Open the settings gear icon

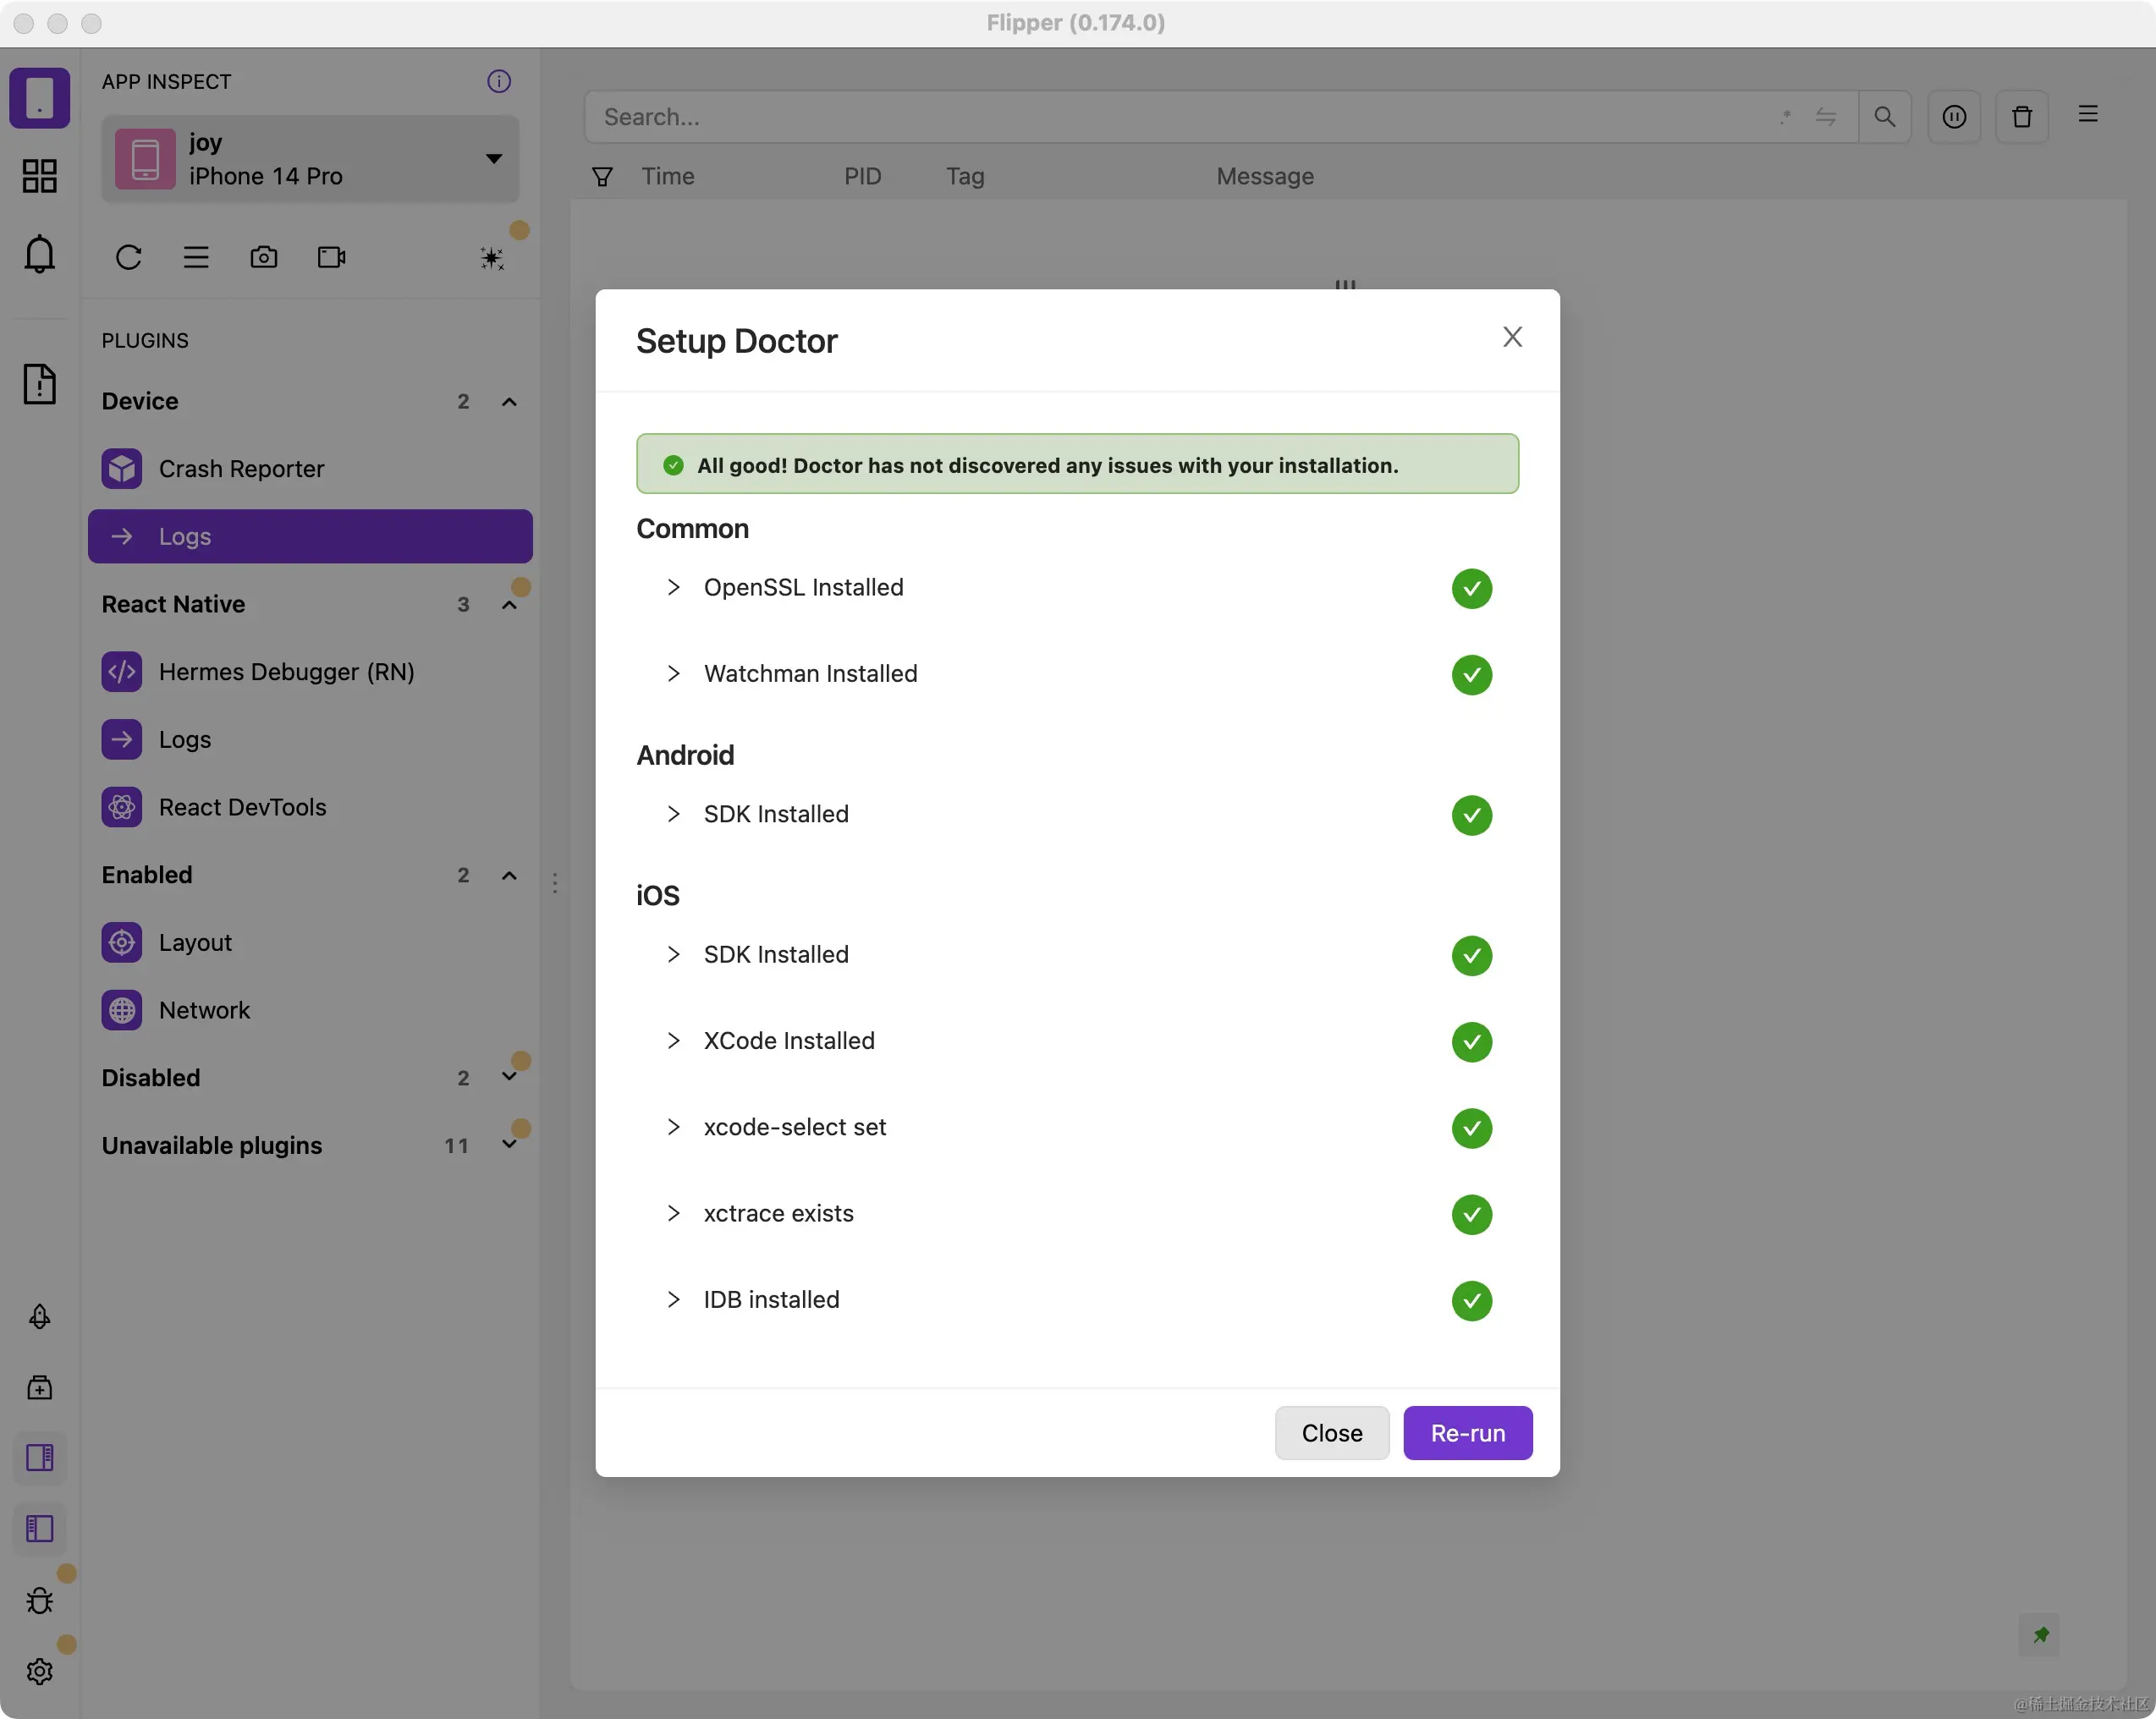click(40, 1670)
